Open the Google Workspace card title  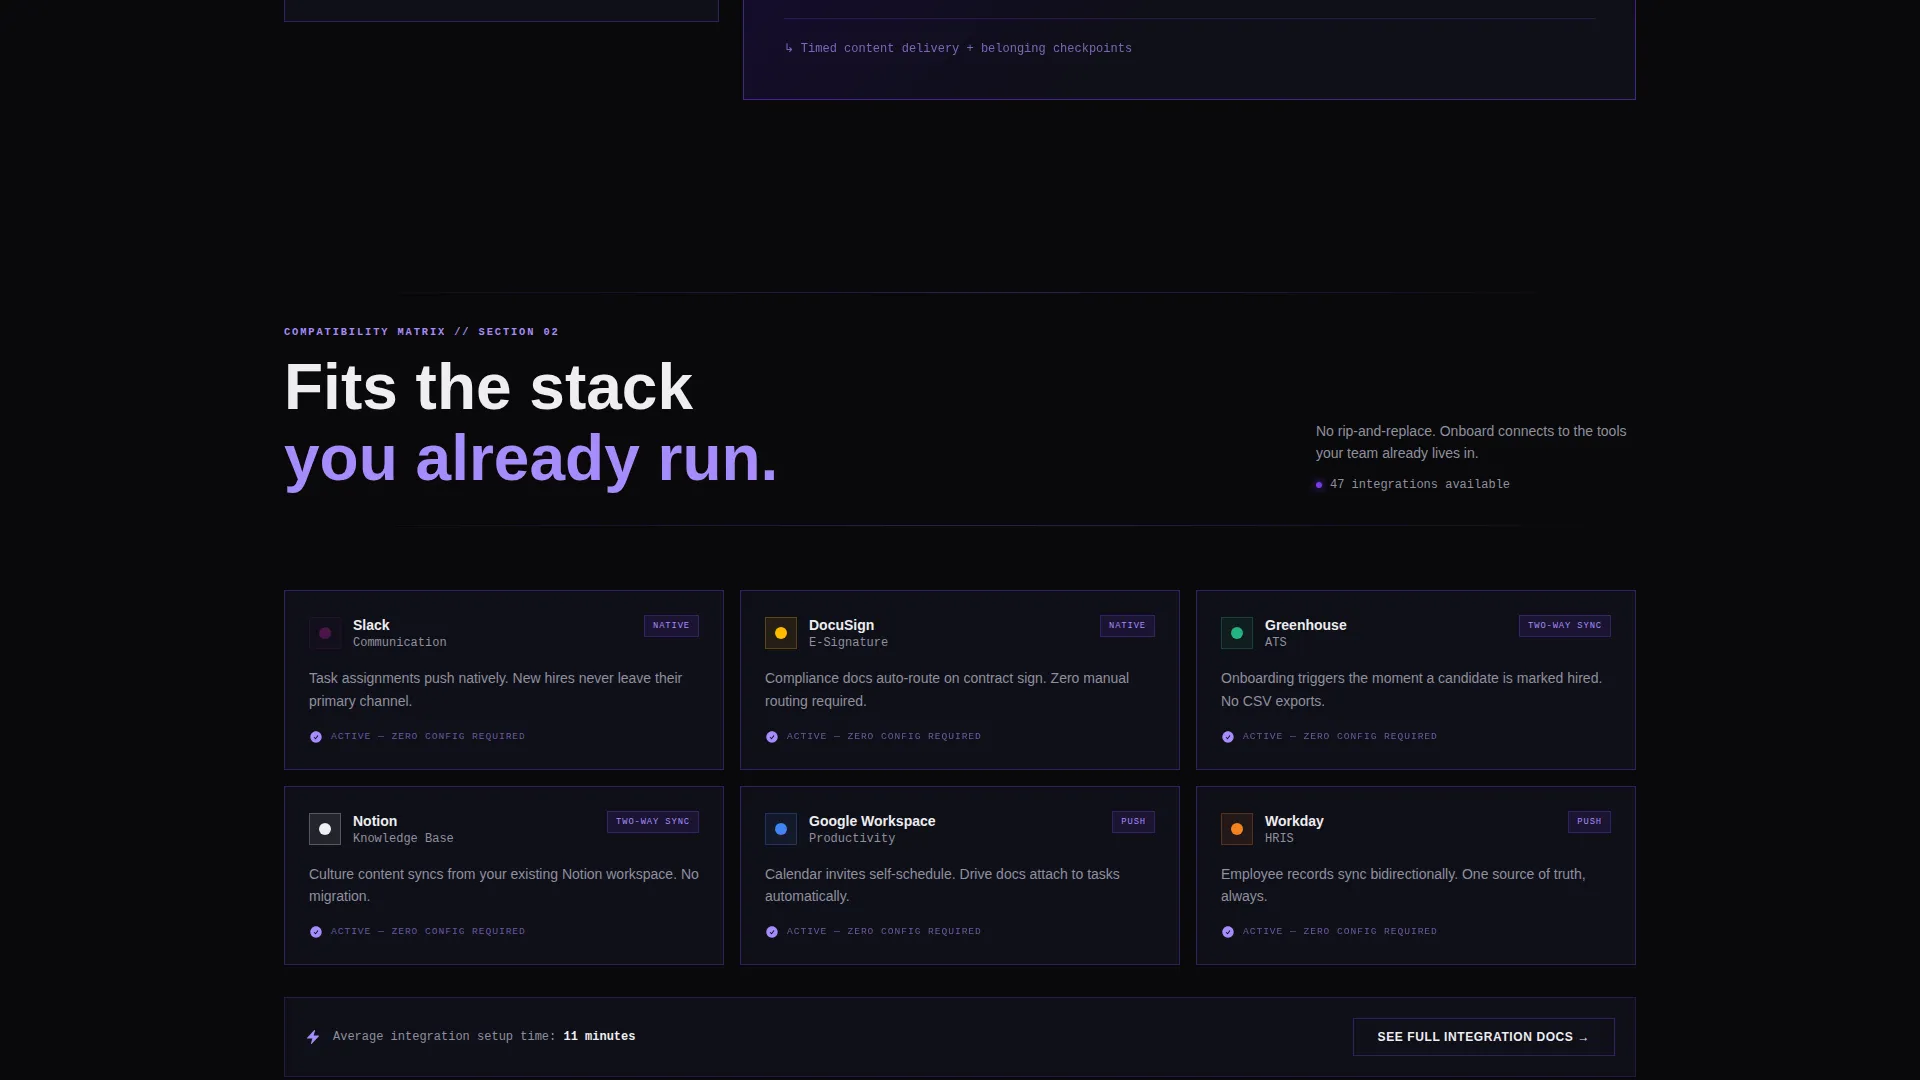(872, 821)
